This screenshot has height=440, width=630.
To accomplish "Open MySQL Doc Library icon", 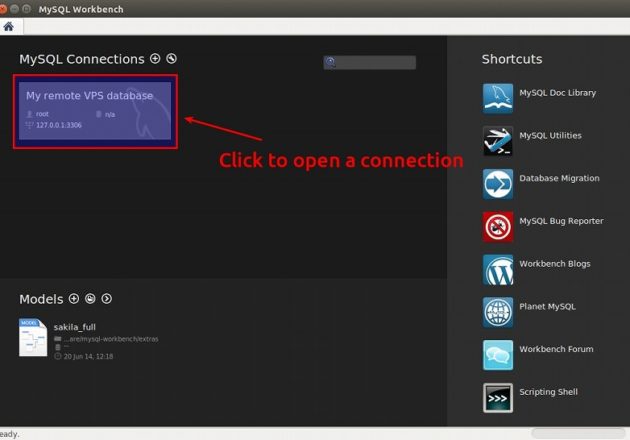I will [498, 98].
